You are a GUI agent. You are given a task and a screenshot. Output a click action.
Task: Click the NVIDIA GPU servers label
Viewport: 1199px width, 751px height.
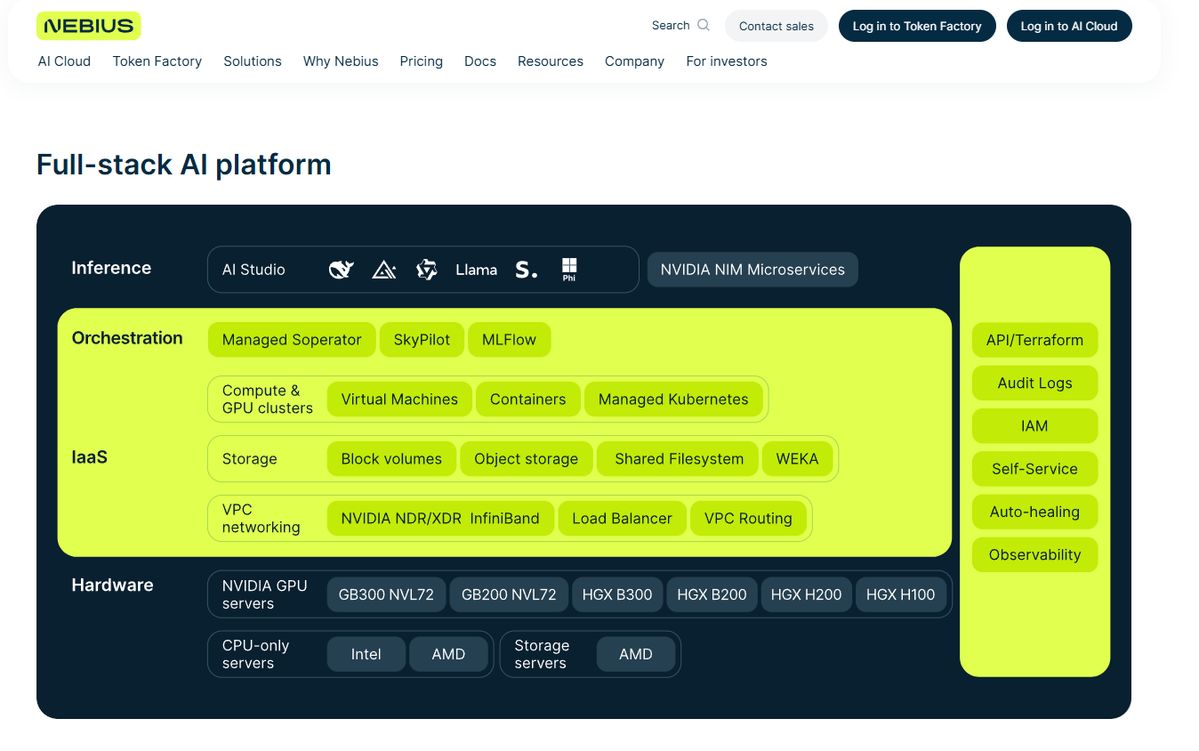[x=265, y=594]
